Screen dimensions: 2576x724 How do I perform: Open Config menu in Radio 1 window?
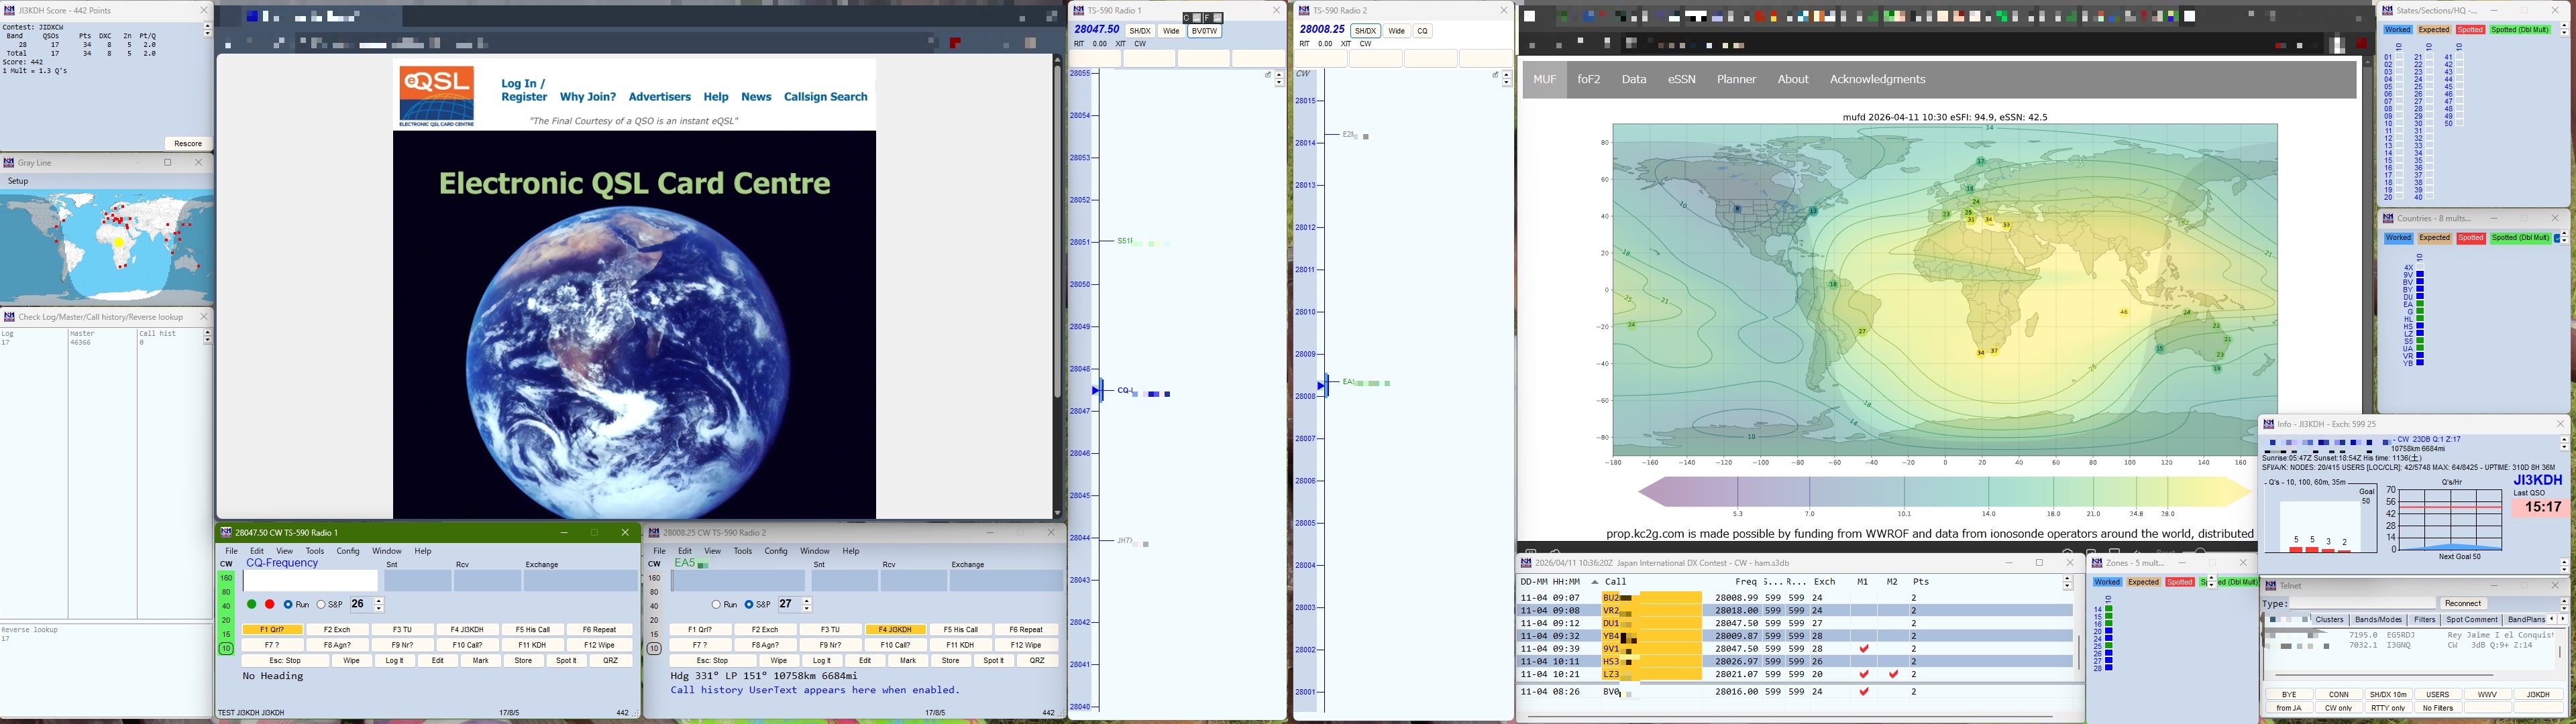click(x=348, y=551)
